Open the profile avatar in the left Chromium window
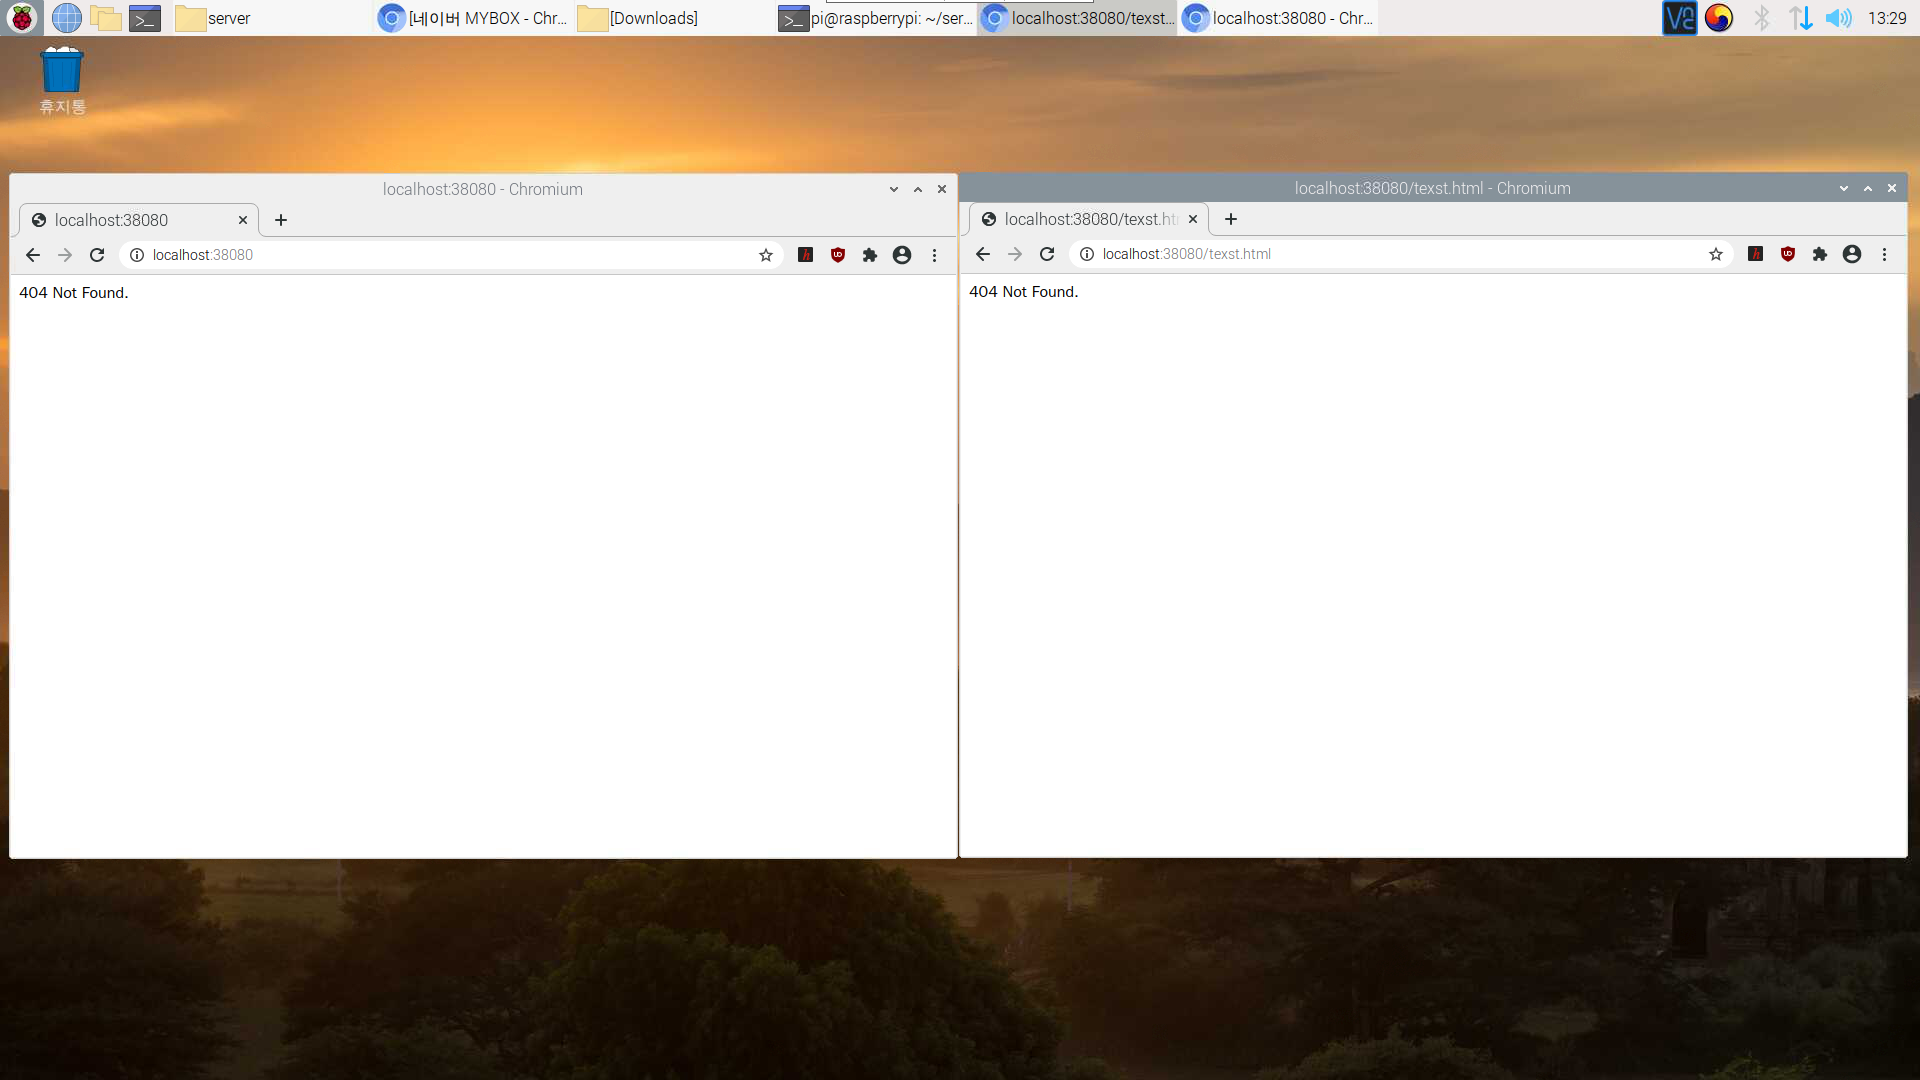 (902, 255)
